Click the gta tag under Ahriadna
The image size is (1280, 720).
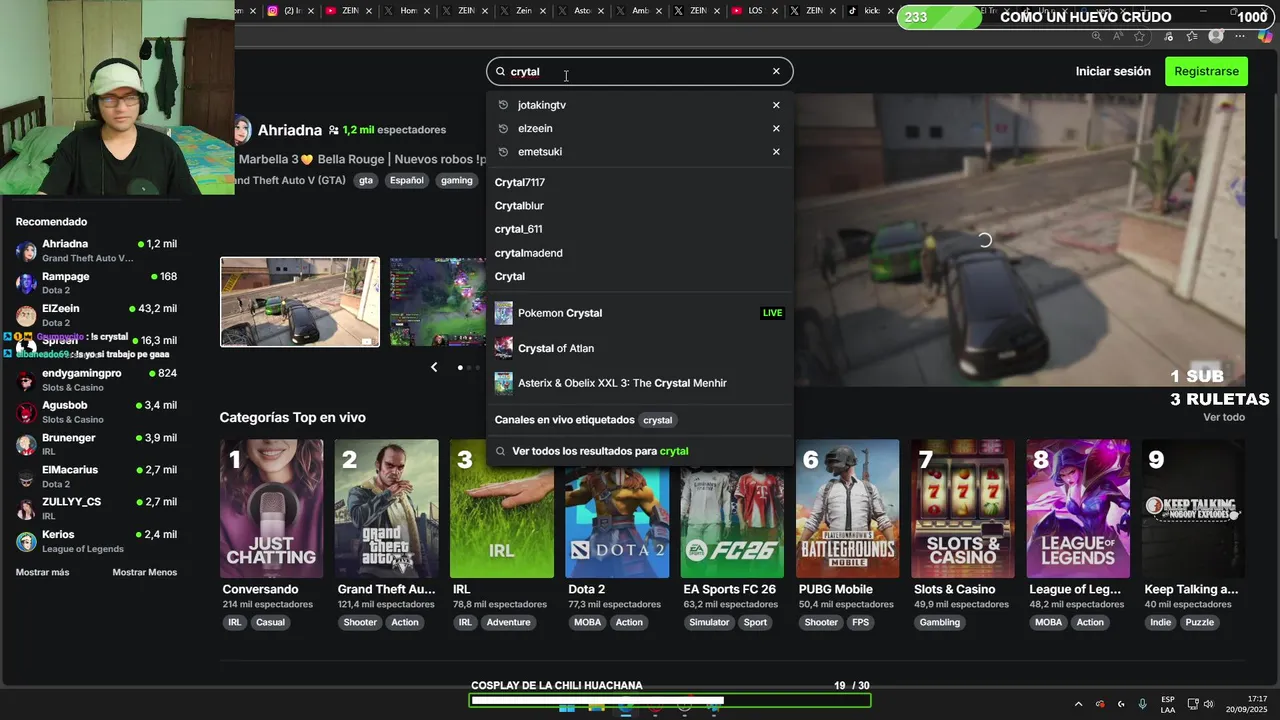(x=366, y=180)
